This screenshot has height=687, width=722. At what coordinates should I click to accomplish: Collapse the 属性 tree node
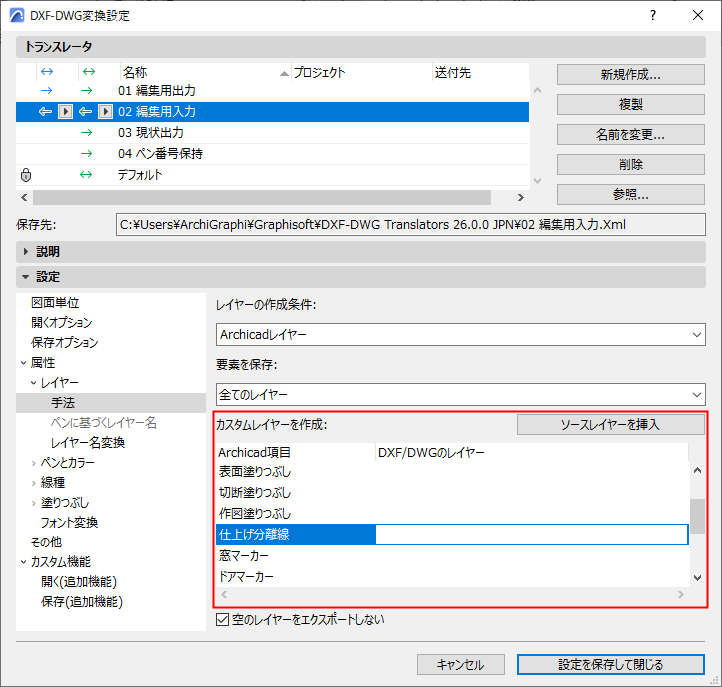23,363
